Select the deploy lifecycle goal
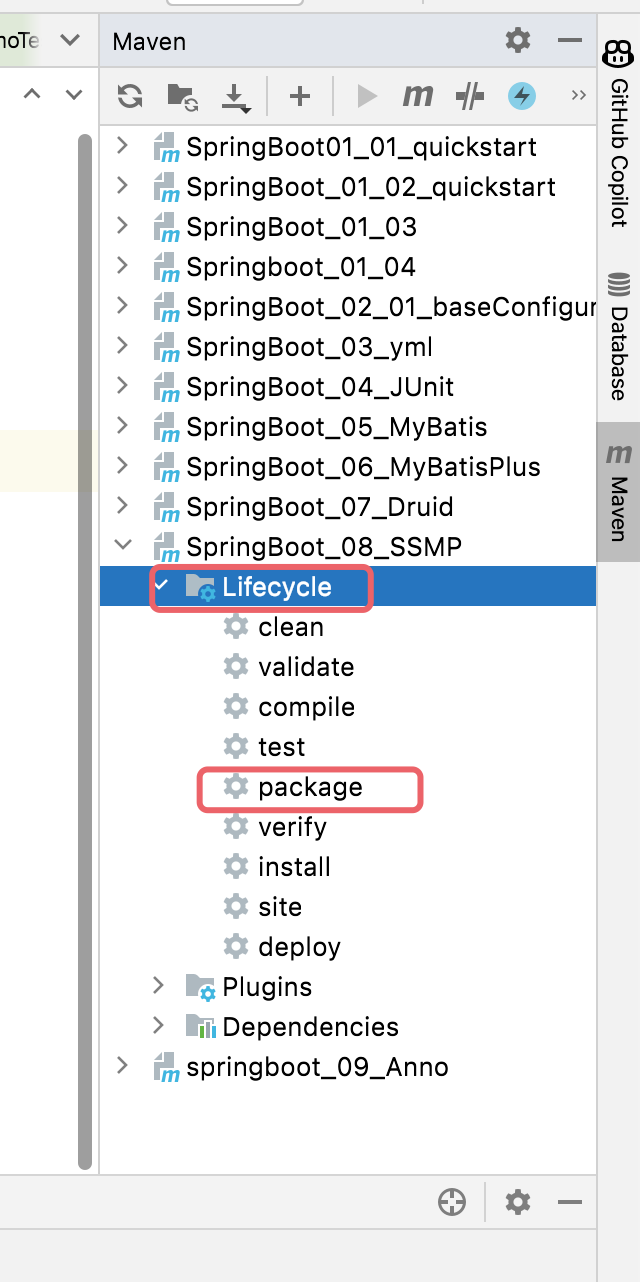Screen dimensions: 640x1282 [299, 947]
